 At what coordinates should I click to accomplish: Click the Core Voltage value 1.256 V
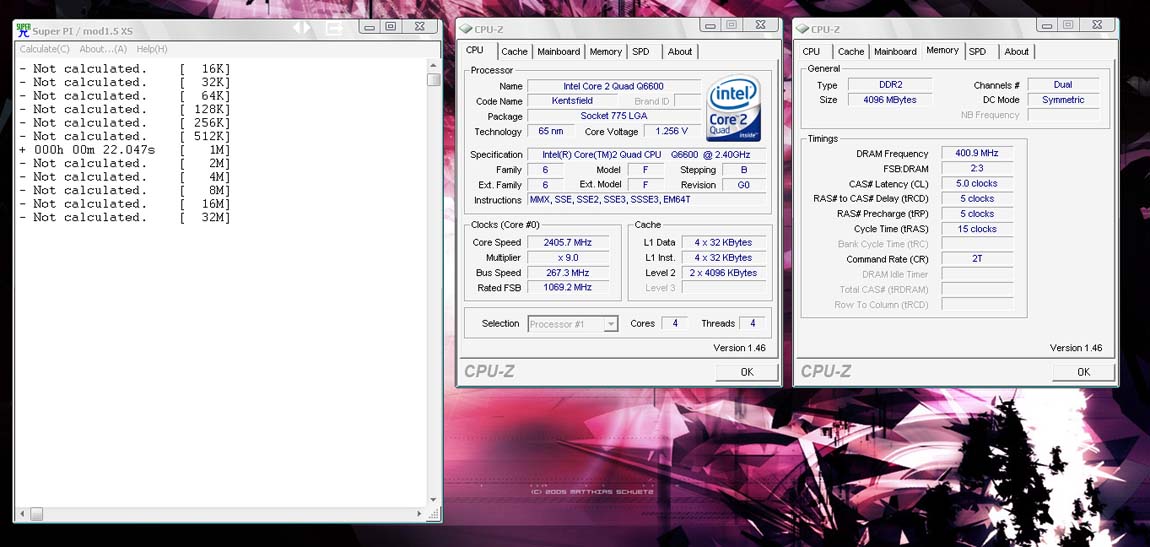[x=673, y=131]
